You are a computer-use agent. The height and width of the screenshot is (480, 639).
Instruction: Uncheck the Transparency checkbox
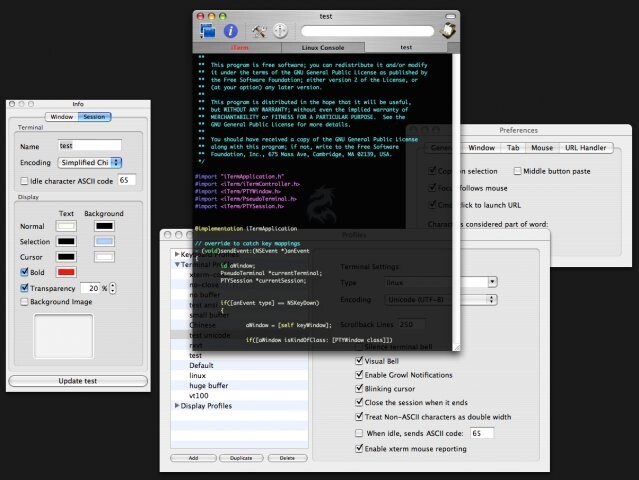(24, 288)
